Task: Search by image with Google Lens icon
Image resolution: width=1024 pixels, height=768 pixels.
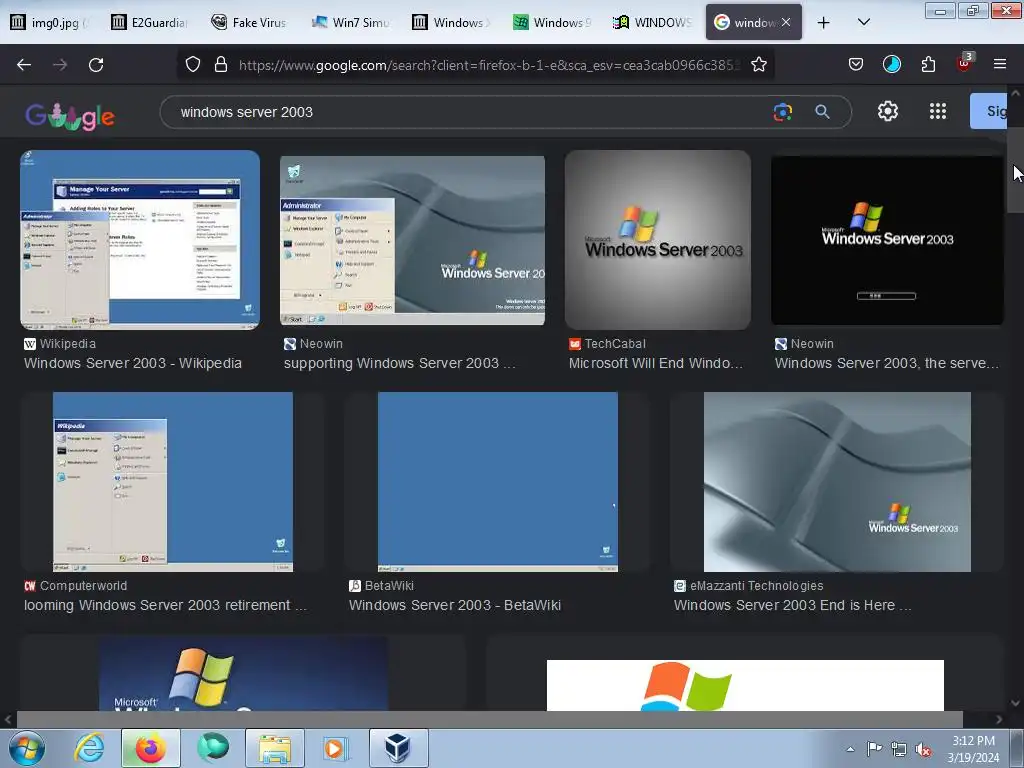Action: pos(782,112)
